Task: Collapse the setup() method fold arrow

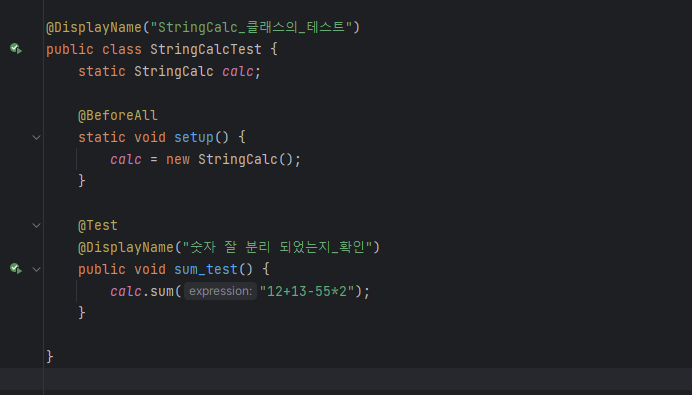Action: 37,137
